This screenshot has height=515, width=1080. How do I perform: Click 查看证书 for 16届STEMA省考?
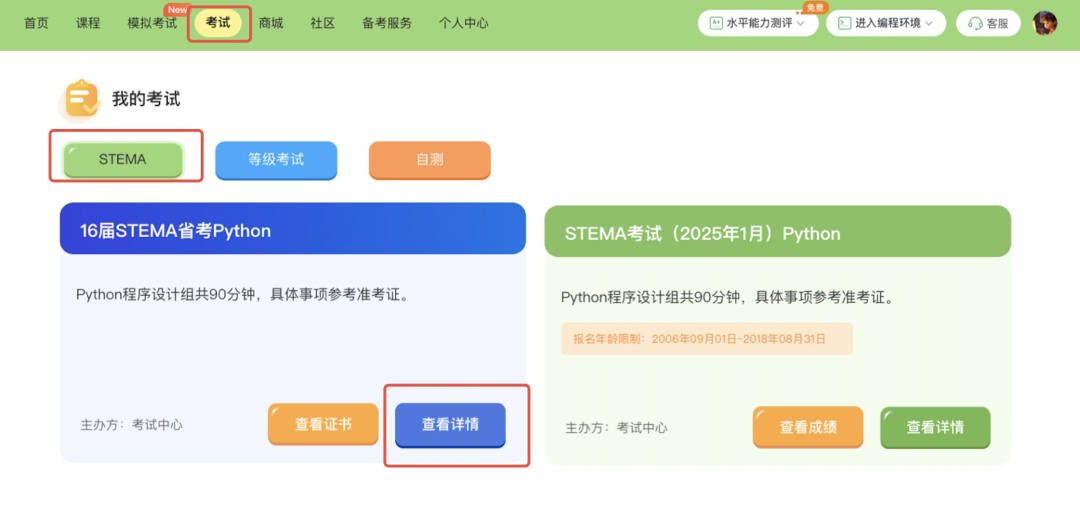point(323,425)
